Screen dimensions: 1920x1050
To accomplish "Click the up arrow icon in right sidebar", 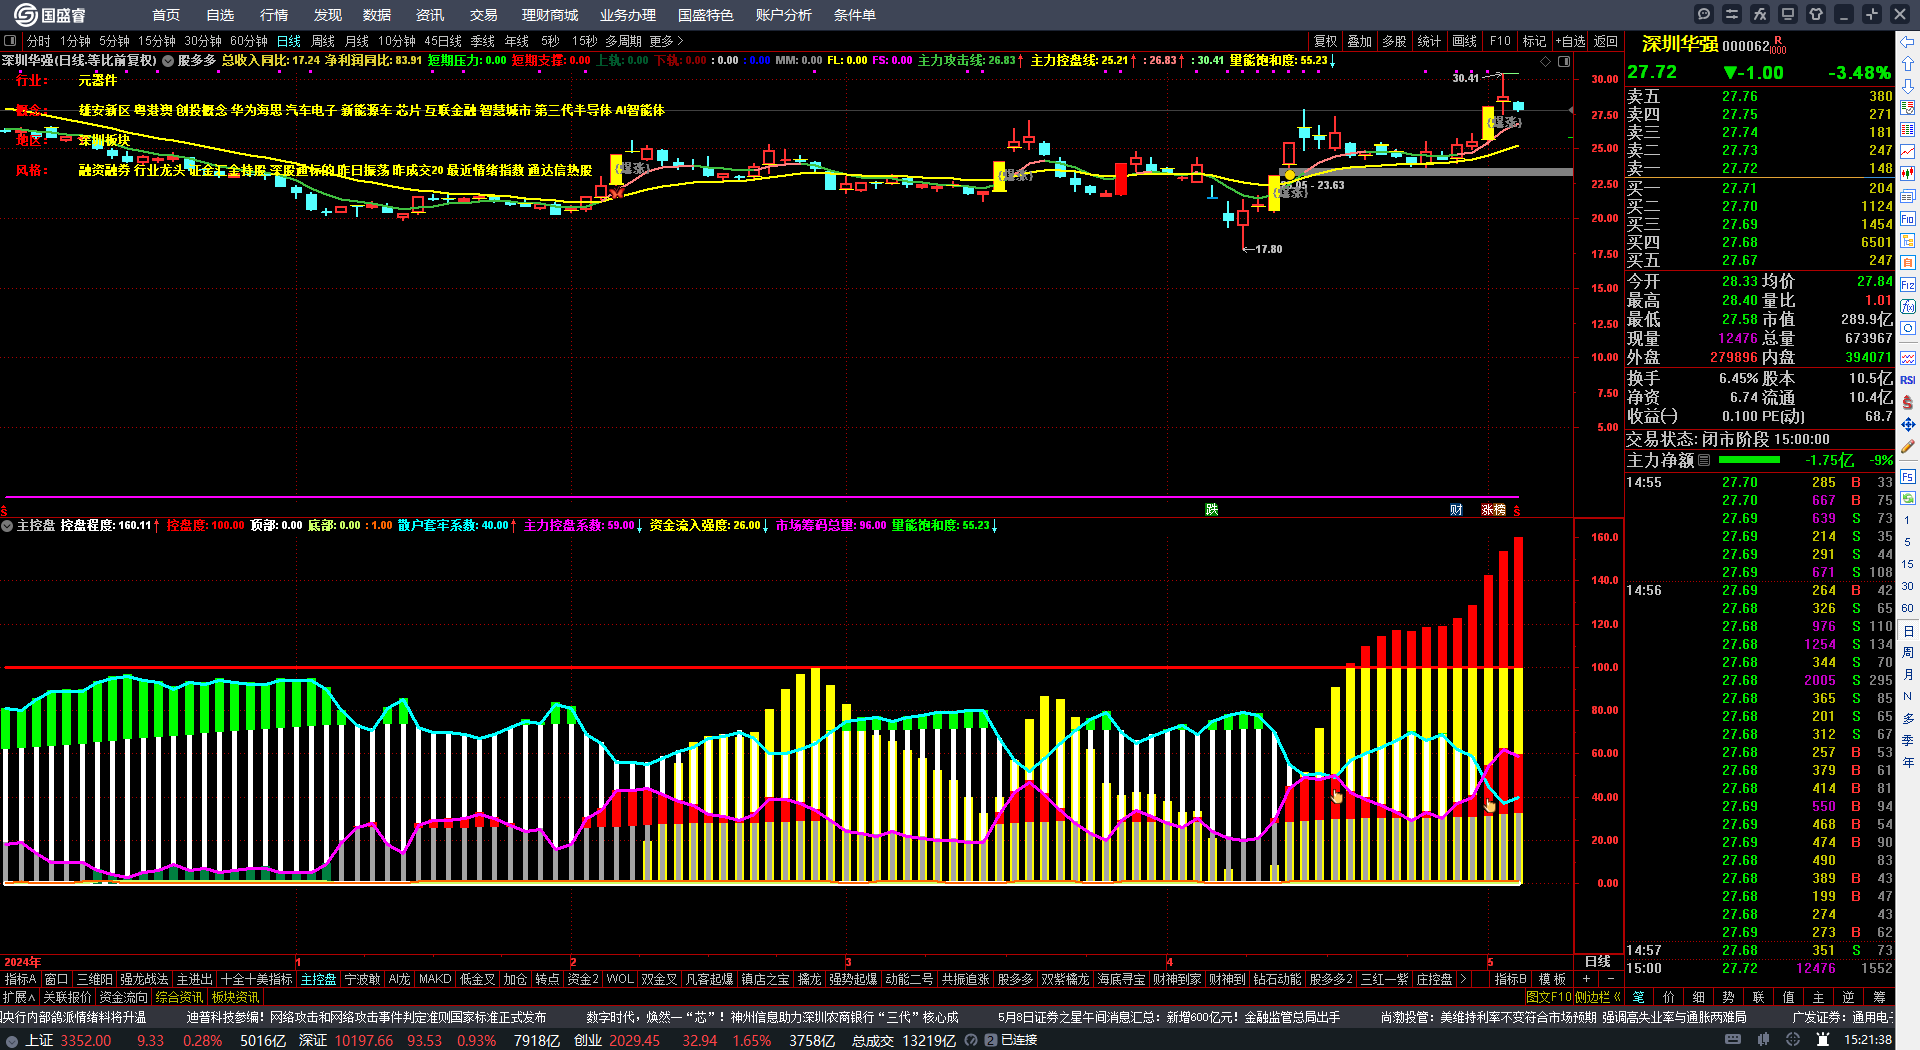I will click(x=1908, y=64).
